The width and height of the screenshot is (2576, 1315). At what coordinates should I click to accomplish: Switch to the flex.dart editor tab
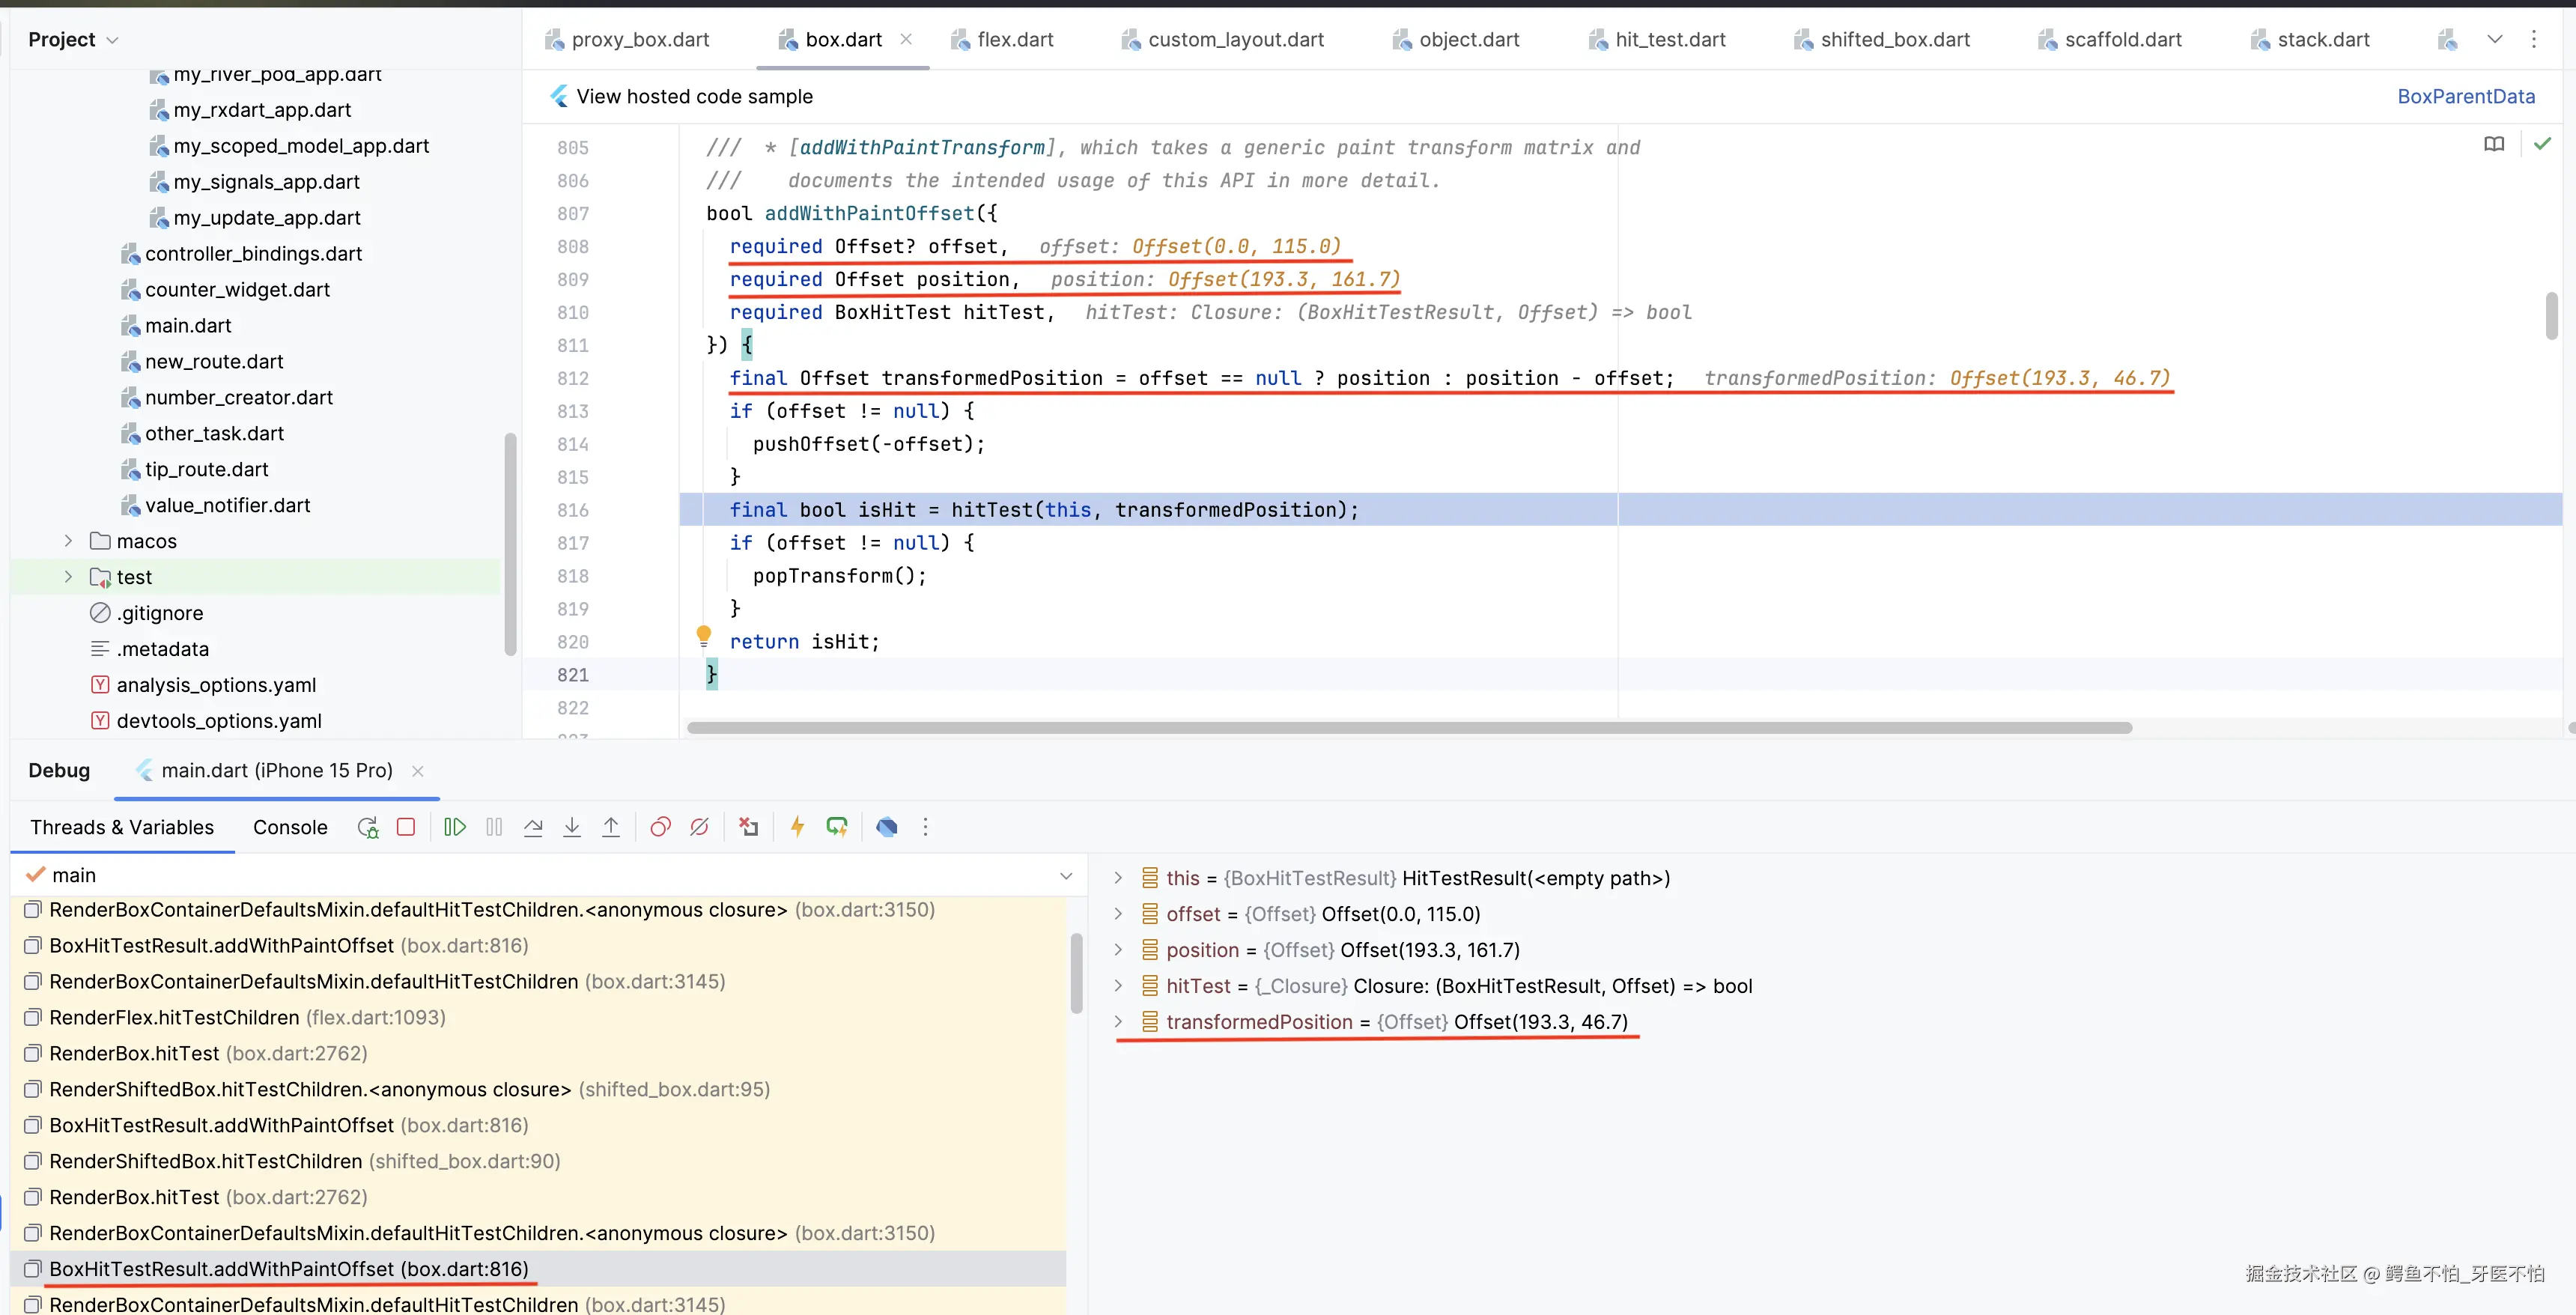click(1014, 40)
